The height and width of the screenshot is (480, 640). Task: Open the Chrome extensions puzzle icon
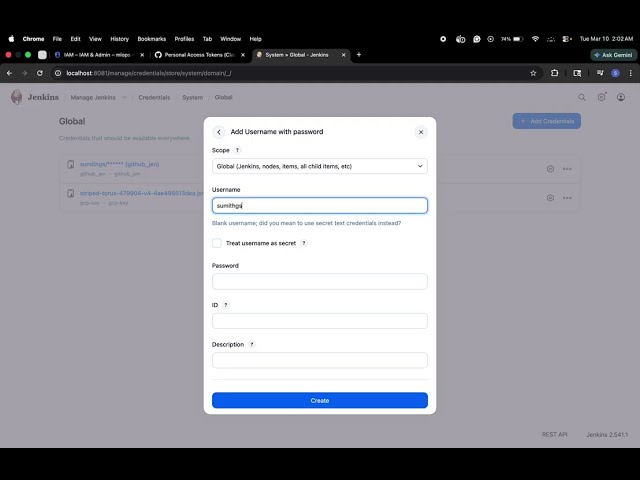point(554,73)
